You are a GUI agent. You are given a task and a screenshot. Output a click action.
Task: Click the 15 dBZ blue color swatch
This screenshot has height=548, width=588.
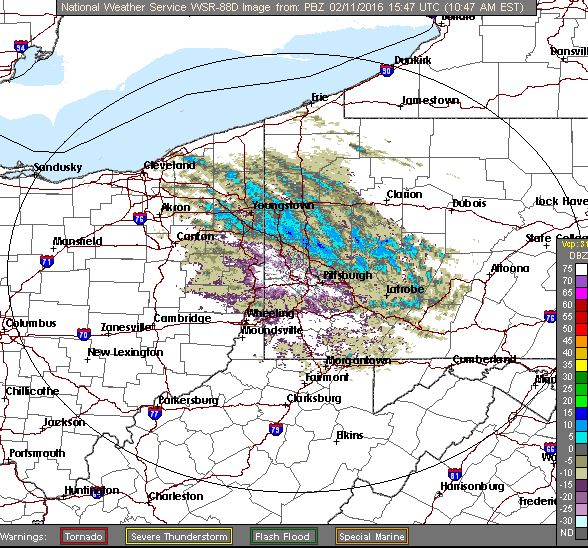click(581, 413)
